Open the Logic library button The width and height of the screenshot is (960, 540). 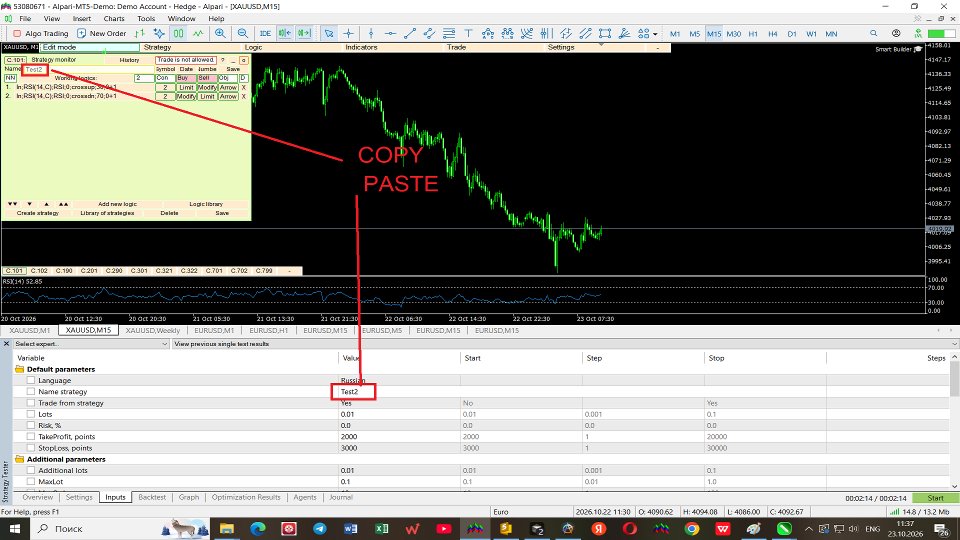[x=206, y=204]
